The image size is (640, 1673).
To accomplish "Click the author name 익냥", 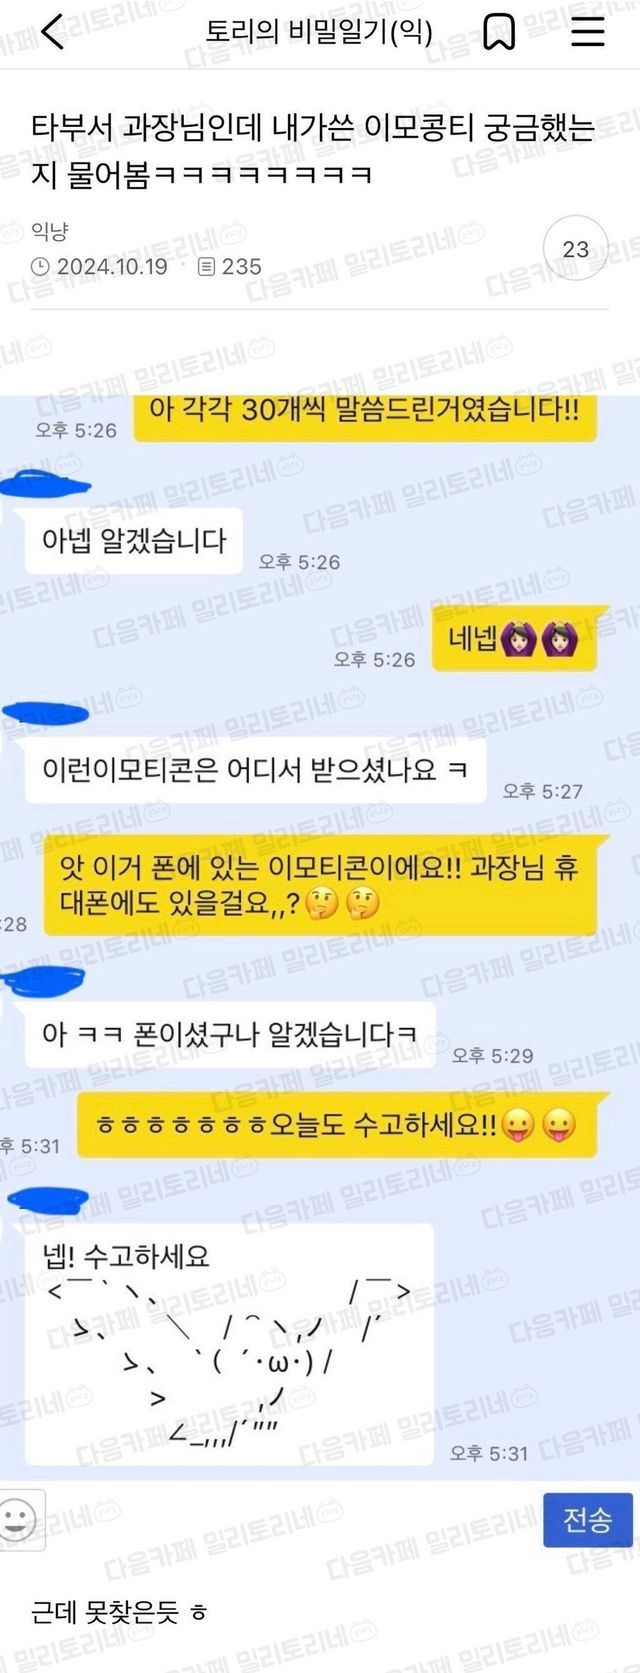I will (50, 231).
